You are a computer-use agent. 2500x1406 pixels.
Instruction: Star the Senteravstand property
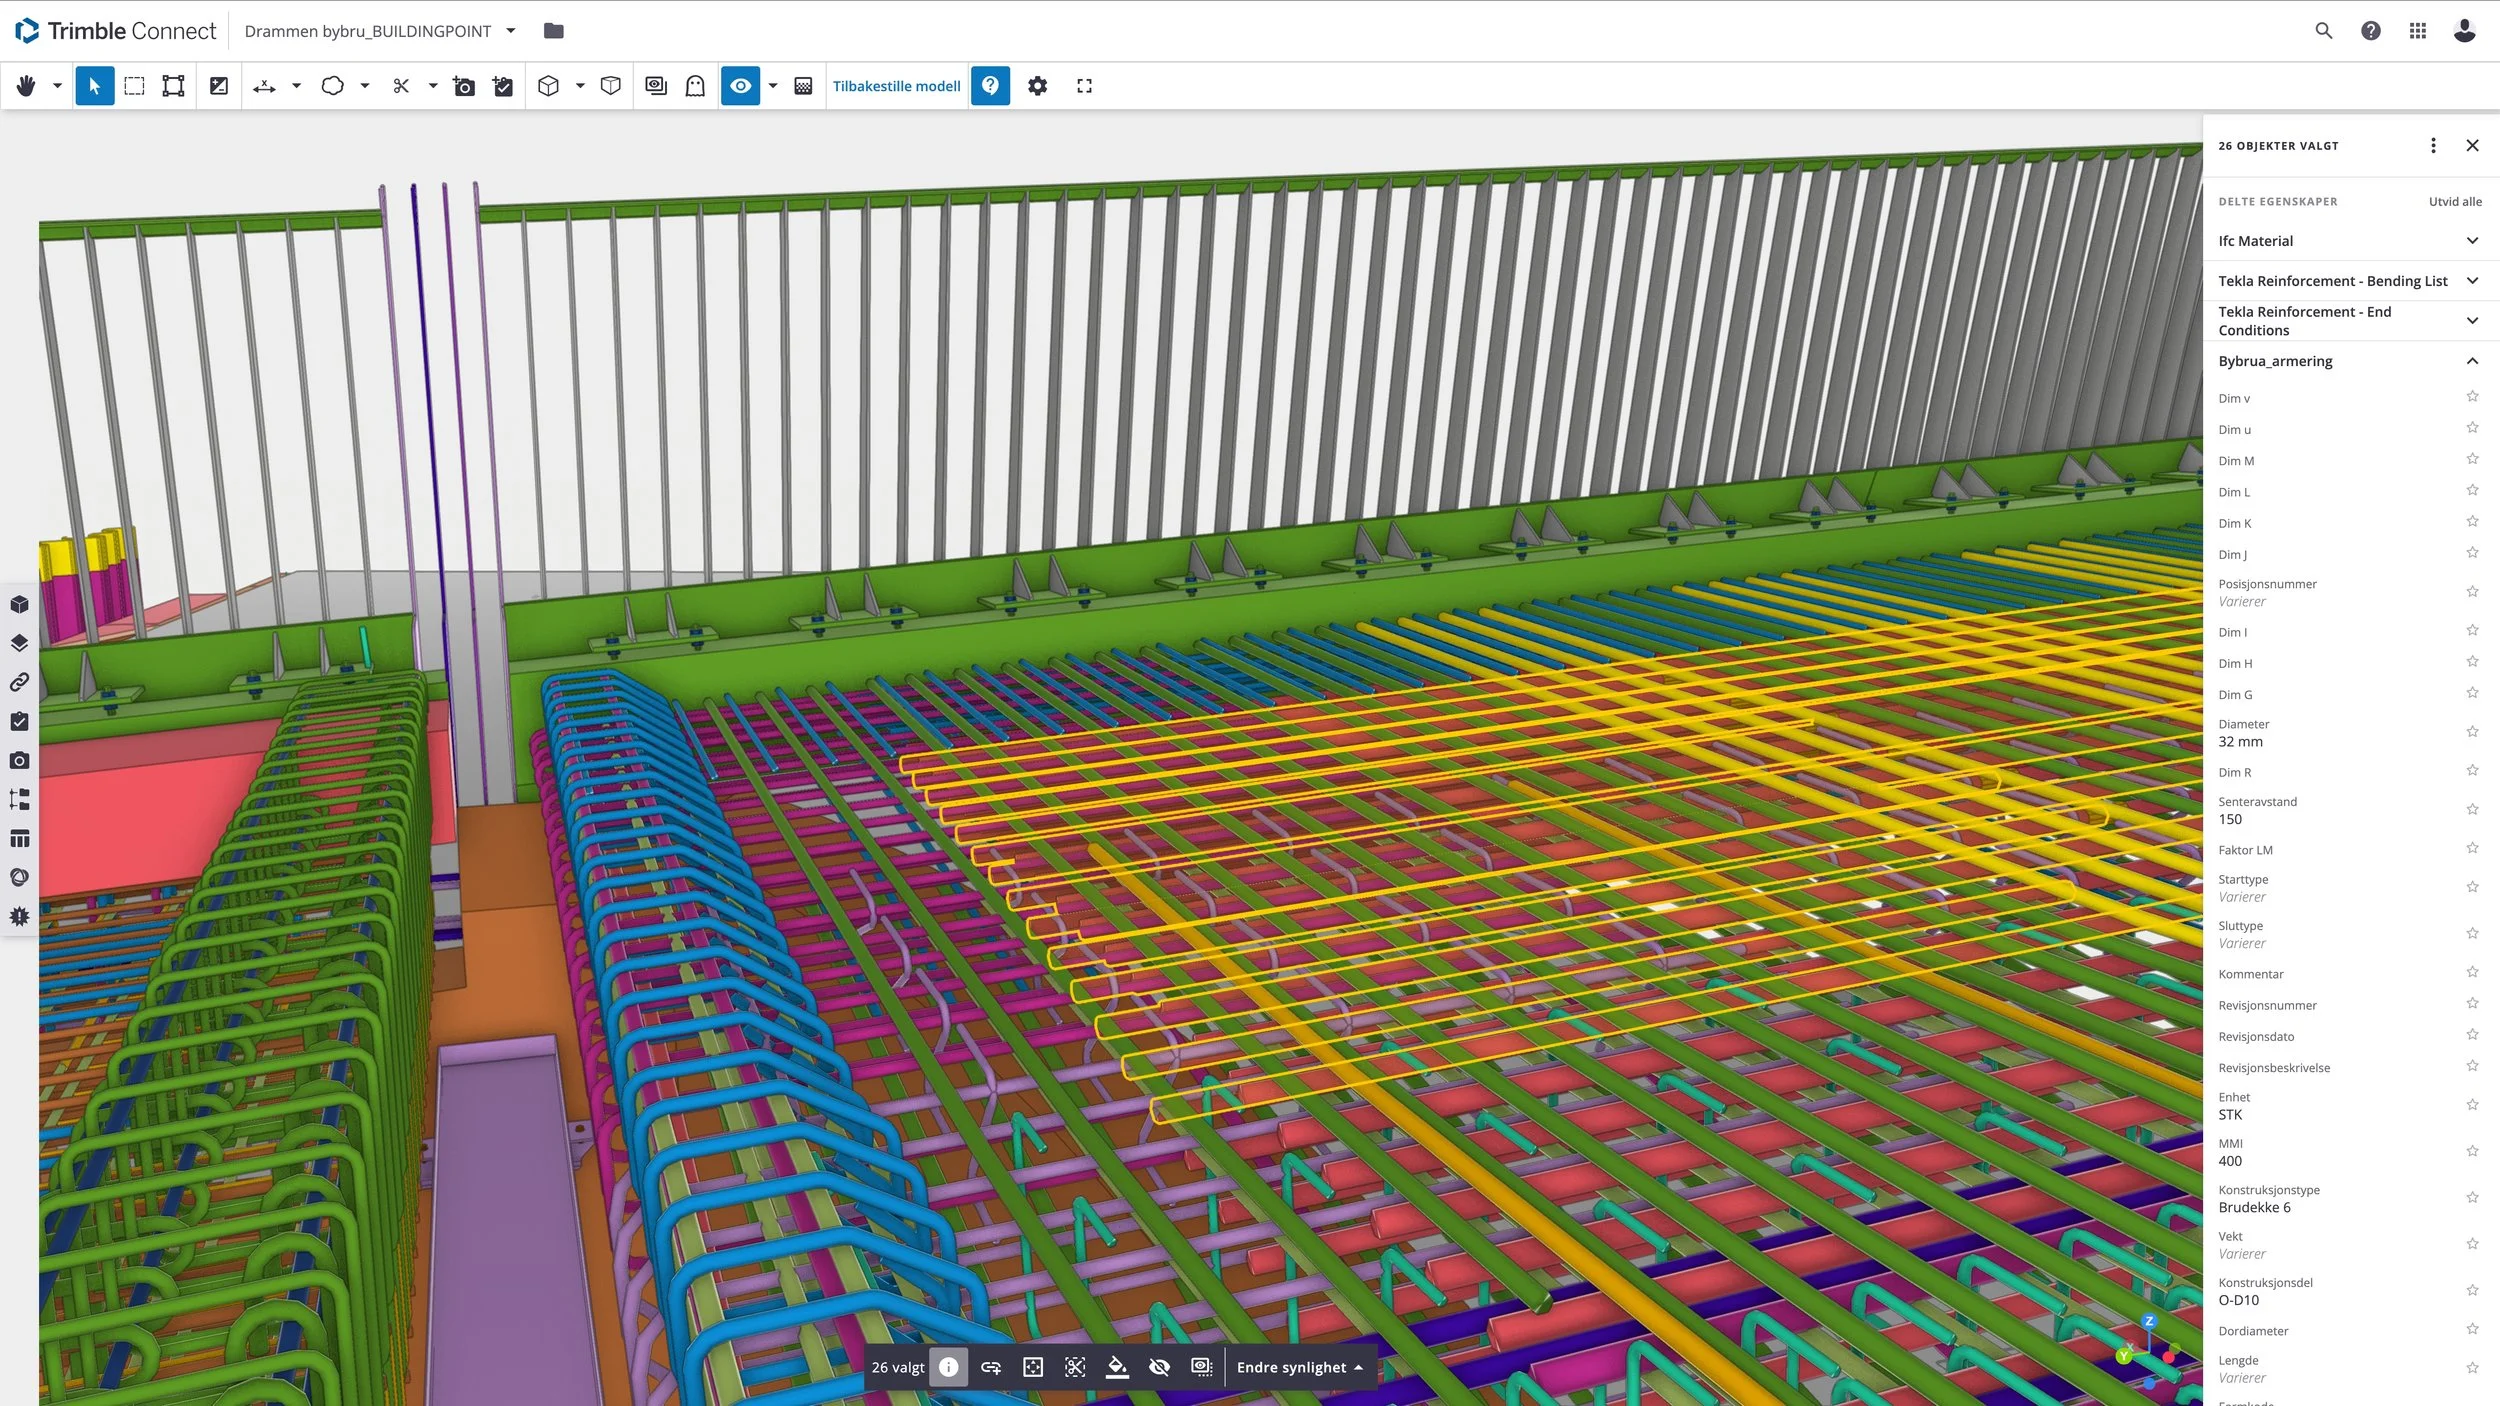pyautogui.click(x=2472, y=809)
